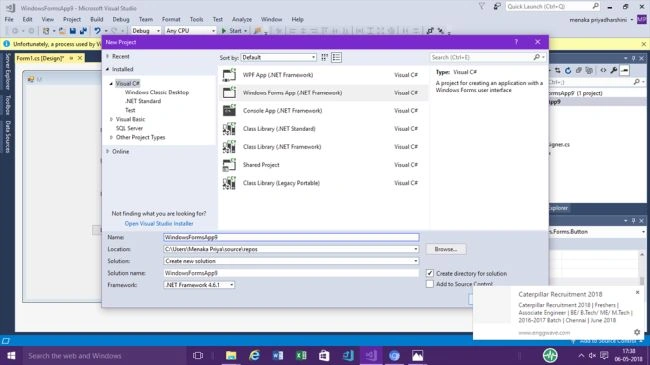The image size is (650, 365).
Task: Click the Solution Explorer View Code icon
Action: (603, 71)
